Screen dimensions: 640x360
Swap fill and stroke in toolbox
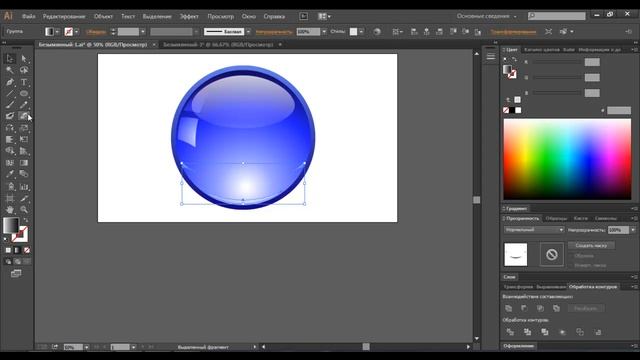pyautogui.click(x=25, y=220)
